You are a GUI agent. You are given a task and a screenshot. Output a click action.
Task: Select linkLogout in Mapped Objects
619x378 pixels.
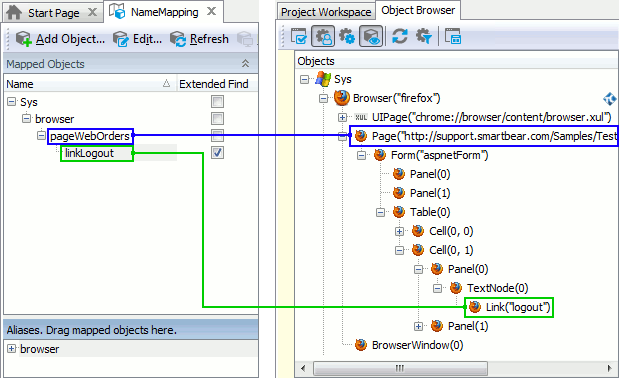click(x=90, y=153)
